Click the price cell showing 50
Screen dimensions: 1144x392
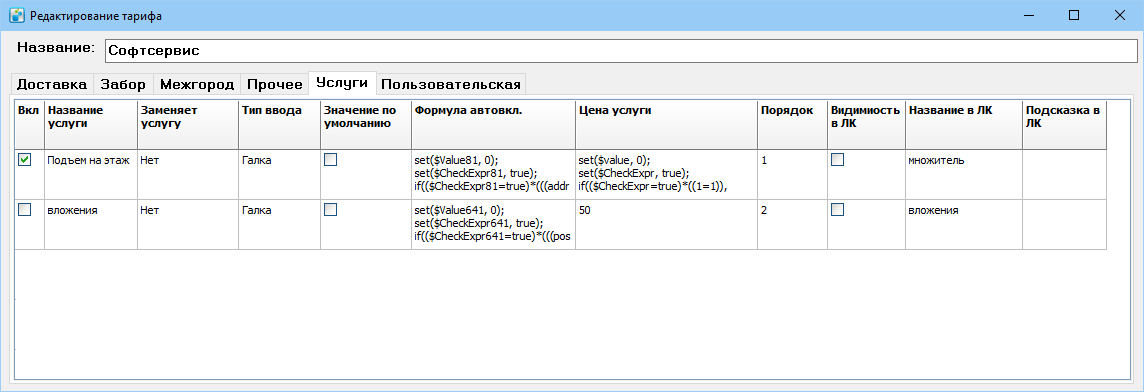click(x=667, y=224)
